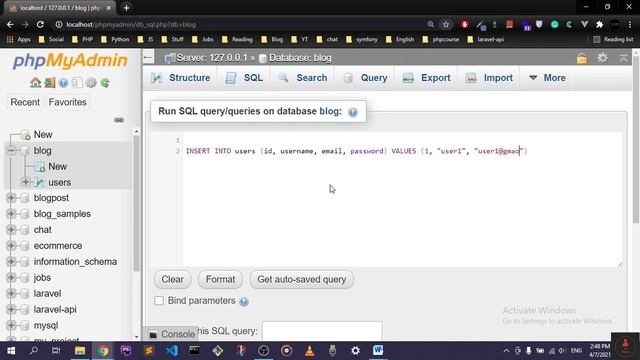The height and width of the screenshot is (360, 640).
Task: Open phpMyAdmin documentation help icon
Action: click(x=63, y=83)
